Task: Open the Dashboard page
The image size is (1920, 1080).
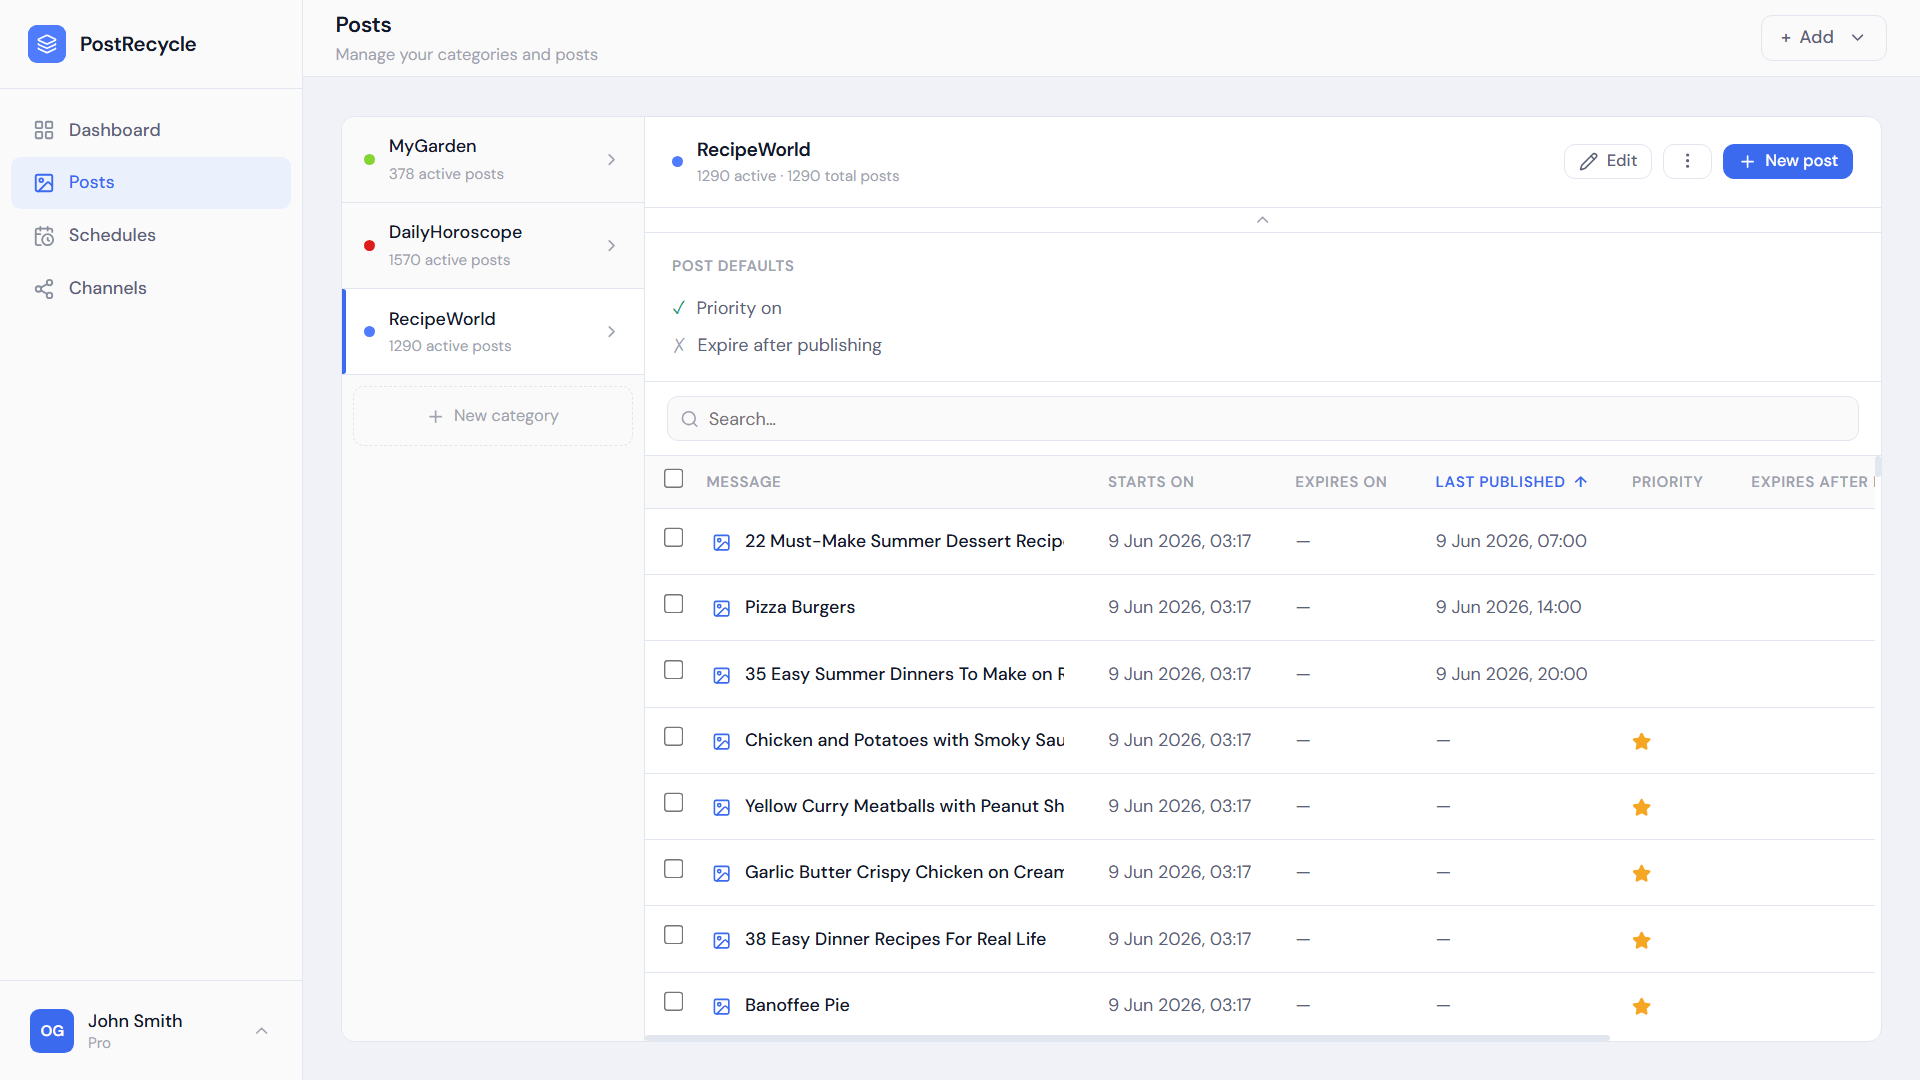Action: click(x=151, y=130)
